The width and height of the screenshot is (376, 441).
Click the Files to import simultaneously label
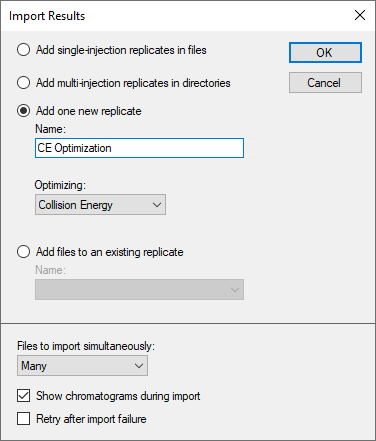click(86, 346)
